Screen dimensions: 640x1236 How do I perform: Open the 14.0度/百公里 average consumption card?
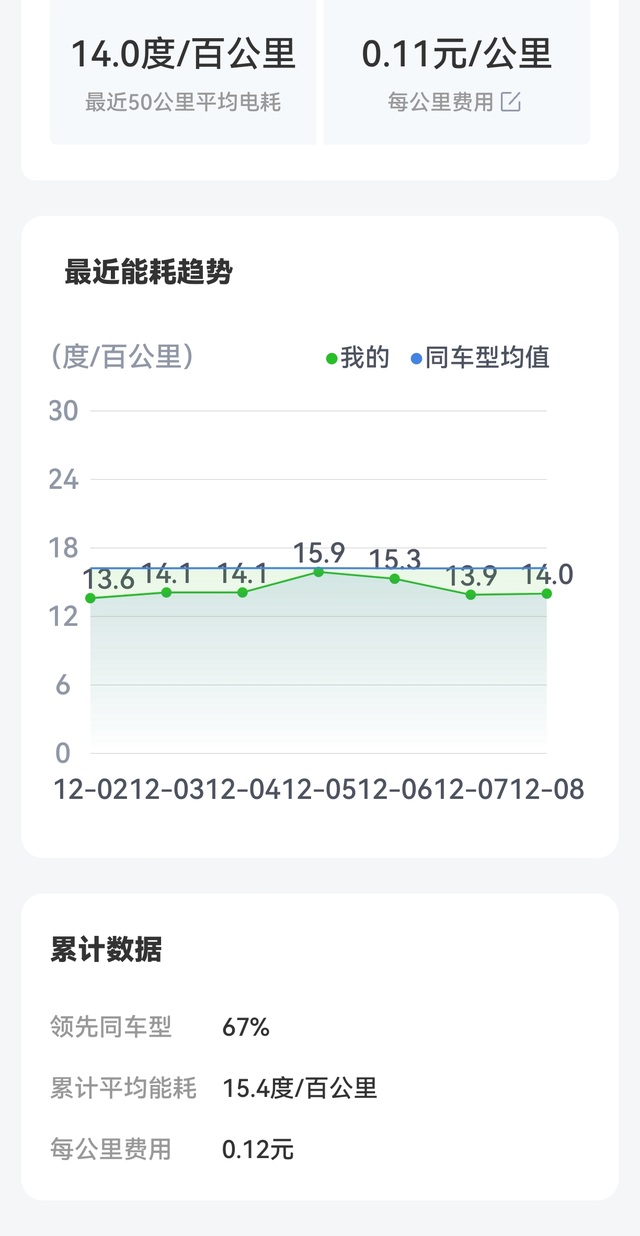[183, 72]
